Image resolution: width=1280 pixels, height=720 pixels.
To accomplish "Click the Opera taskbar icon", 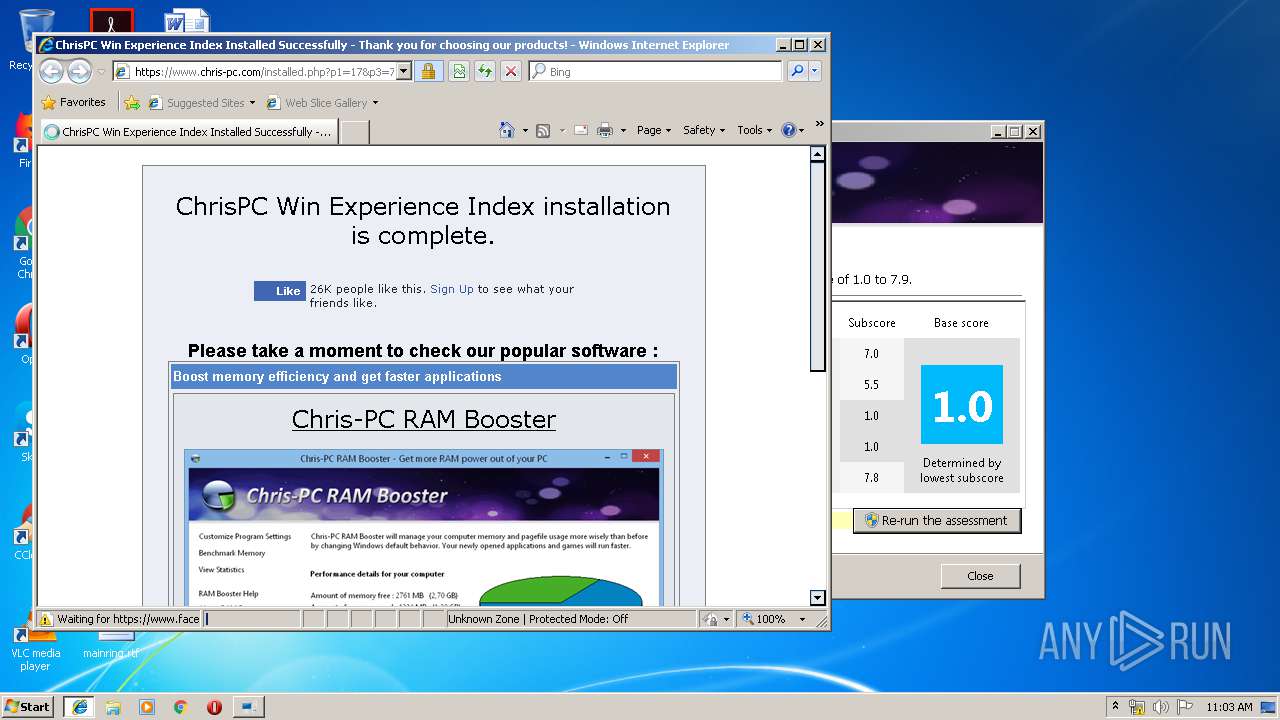I will pyautogui.click(x=214, y=707).
